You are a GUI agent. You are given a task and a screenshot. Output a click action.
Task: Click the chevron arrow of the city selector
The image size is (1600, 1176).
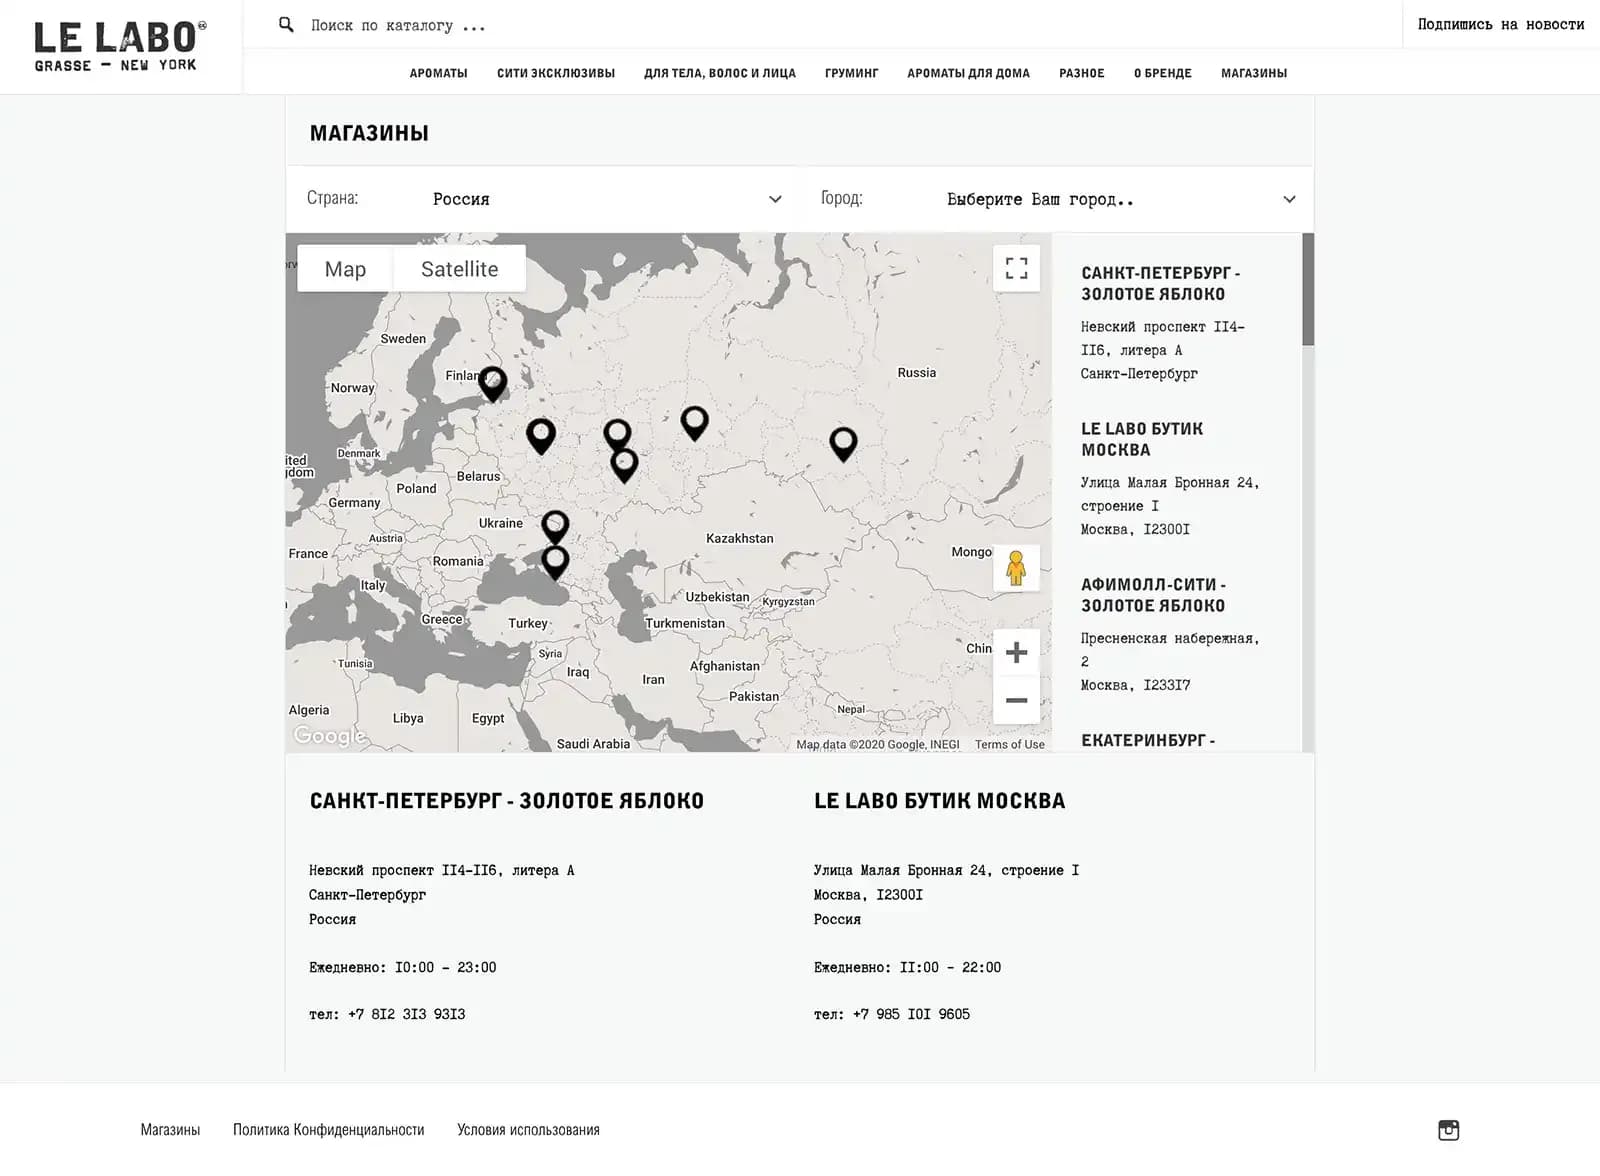click(x=1289, y=199)
